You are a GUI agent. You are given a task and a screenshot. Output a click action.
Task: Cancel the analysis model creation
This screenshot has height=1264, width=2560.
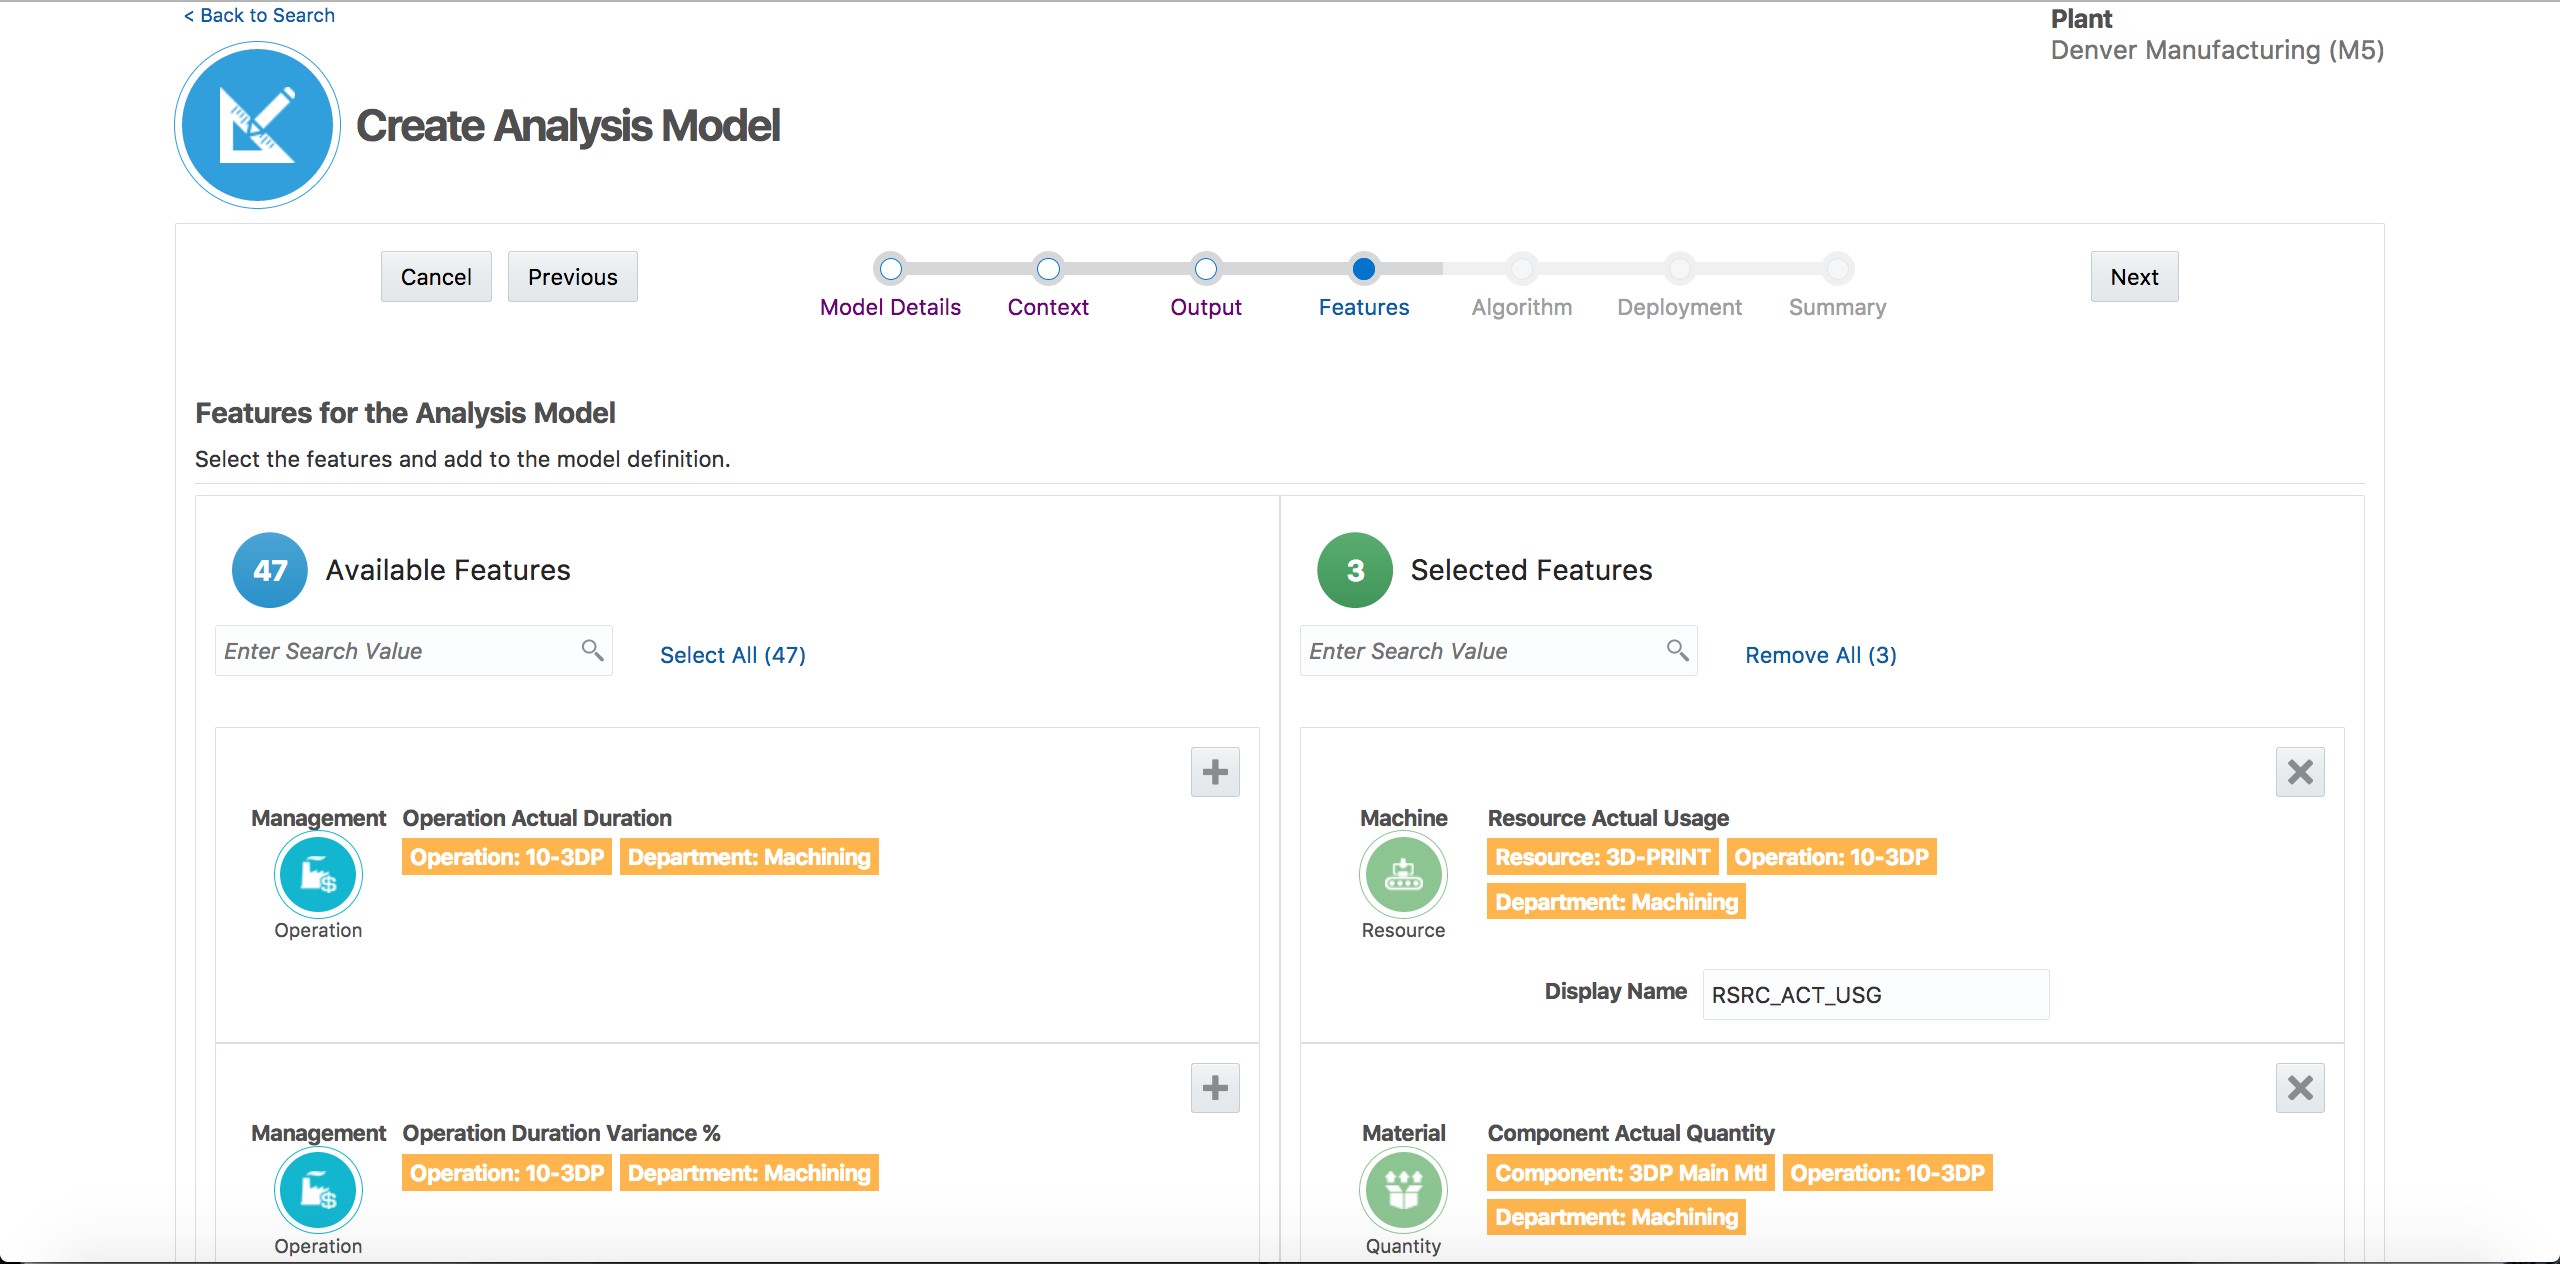coord(436,276)
